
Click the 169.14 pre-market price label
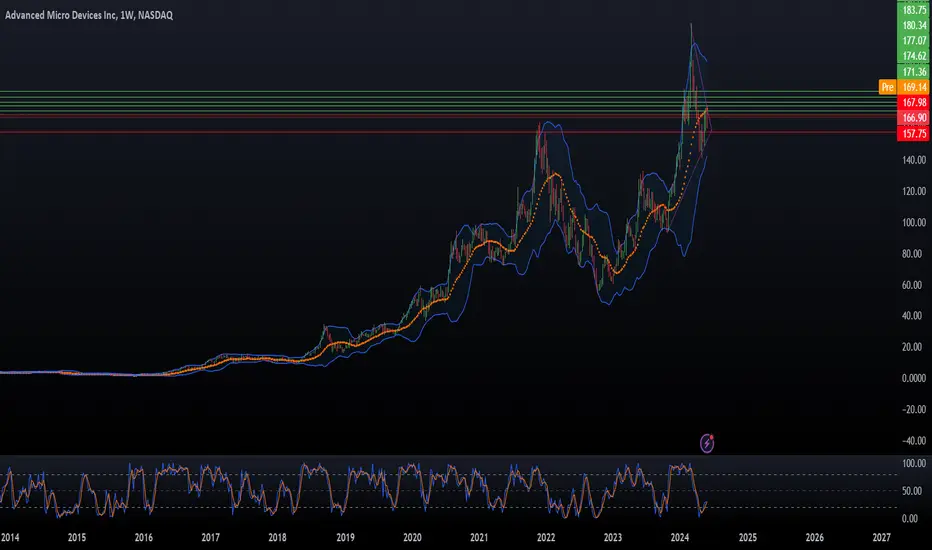pyautogui.click(x=914, y=87)
